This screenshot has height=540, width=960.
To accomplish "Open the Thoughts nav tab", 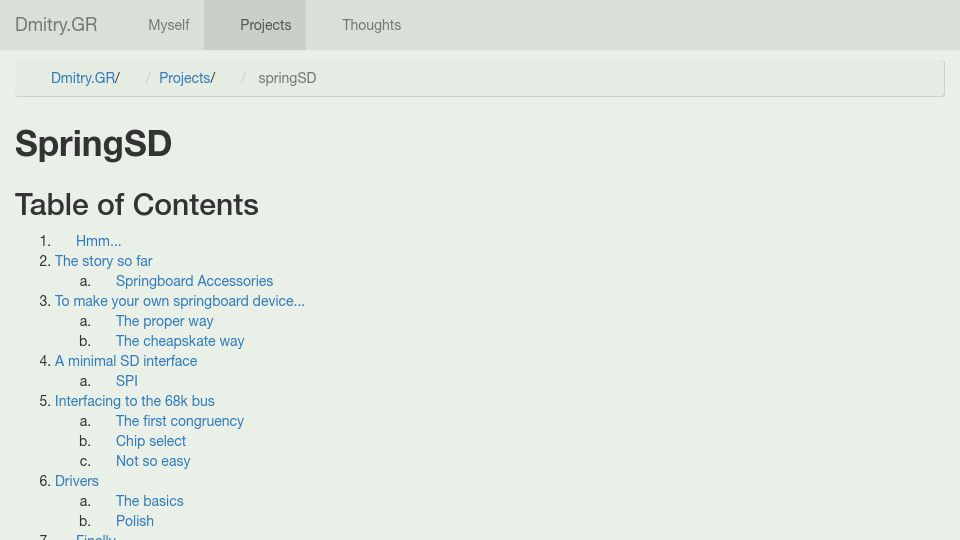I will [371, 25].
